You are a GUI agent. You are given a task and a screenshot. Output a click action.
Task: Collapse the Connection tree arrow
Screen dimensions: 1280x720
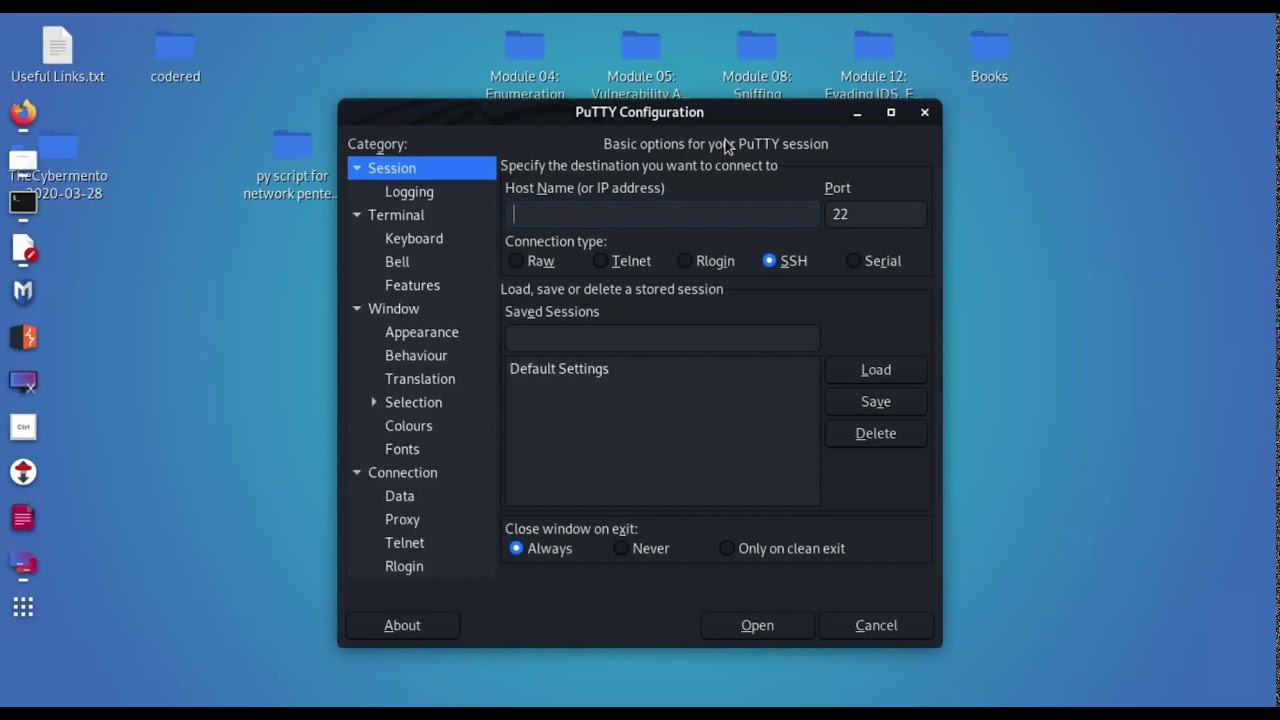(357, 473)
